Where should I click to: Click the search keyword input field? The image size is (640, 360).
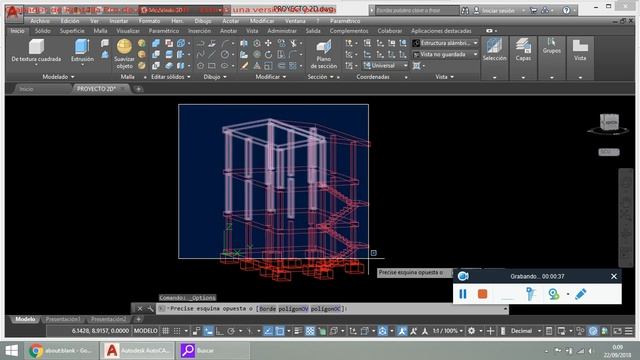click(417, 11)
